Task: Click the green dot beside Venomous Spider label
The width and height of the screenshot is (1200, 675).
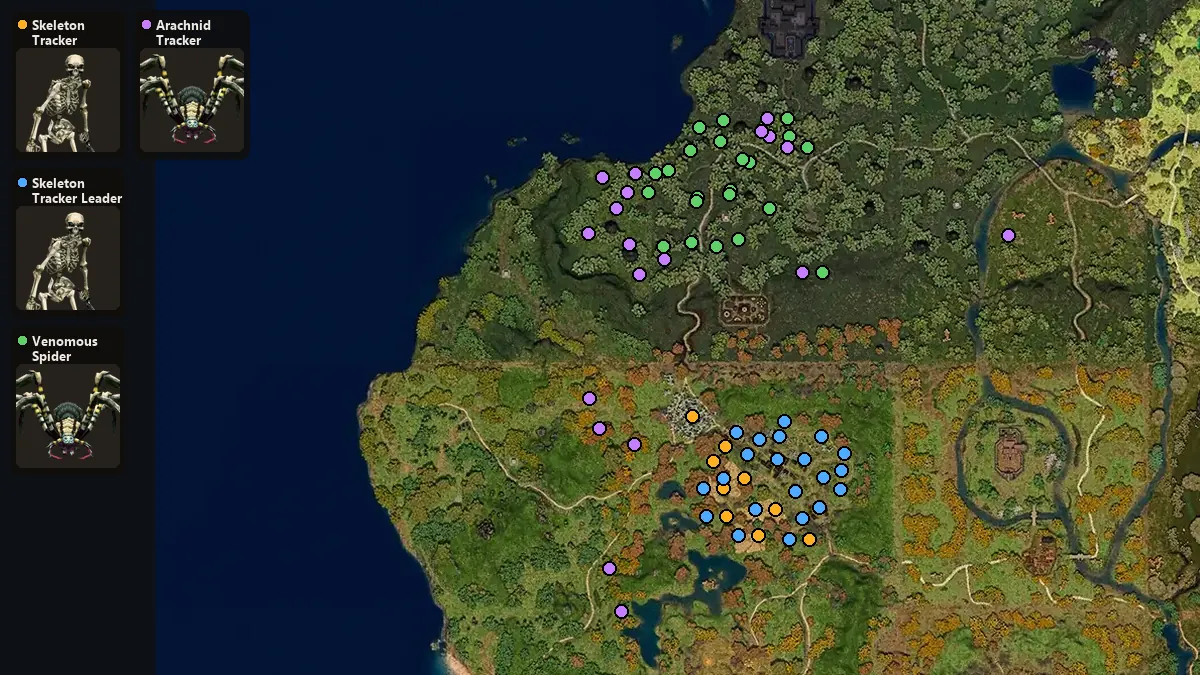Action: (x=23, y=340)
